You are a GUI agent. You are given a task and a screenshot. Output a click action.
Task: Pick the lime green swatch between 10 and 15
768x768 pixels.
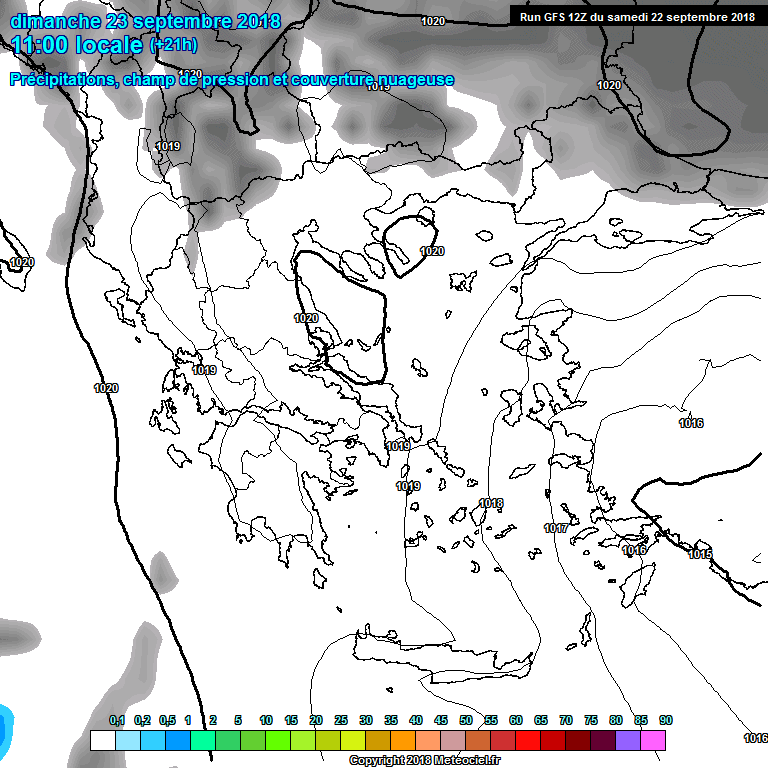click(278, 740)
